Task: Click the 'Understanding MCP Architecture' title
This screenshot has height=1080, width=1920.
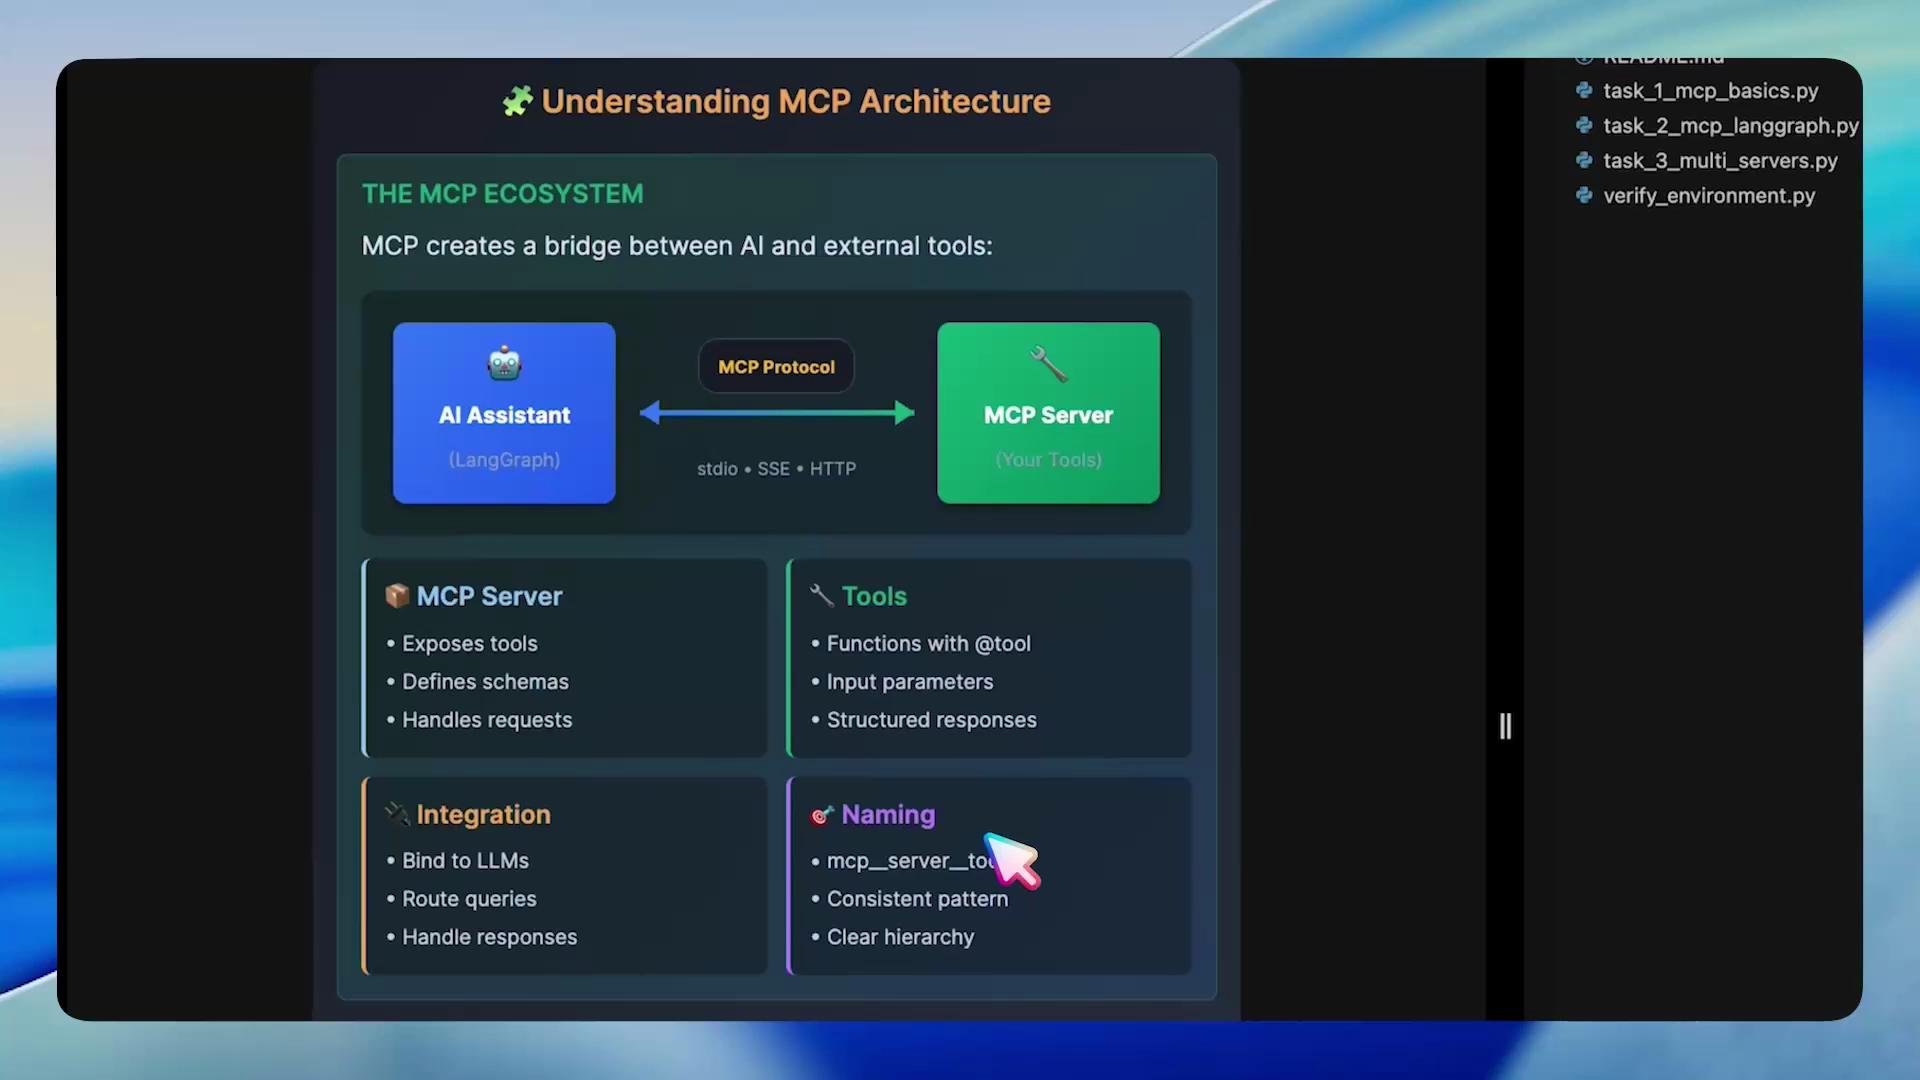Action: pyautogui.click(x=796, y=101)
